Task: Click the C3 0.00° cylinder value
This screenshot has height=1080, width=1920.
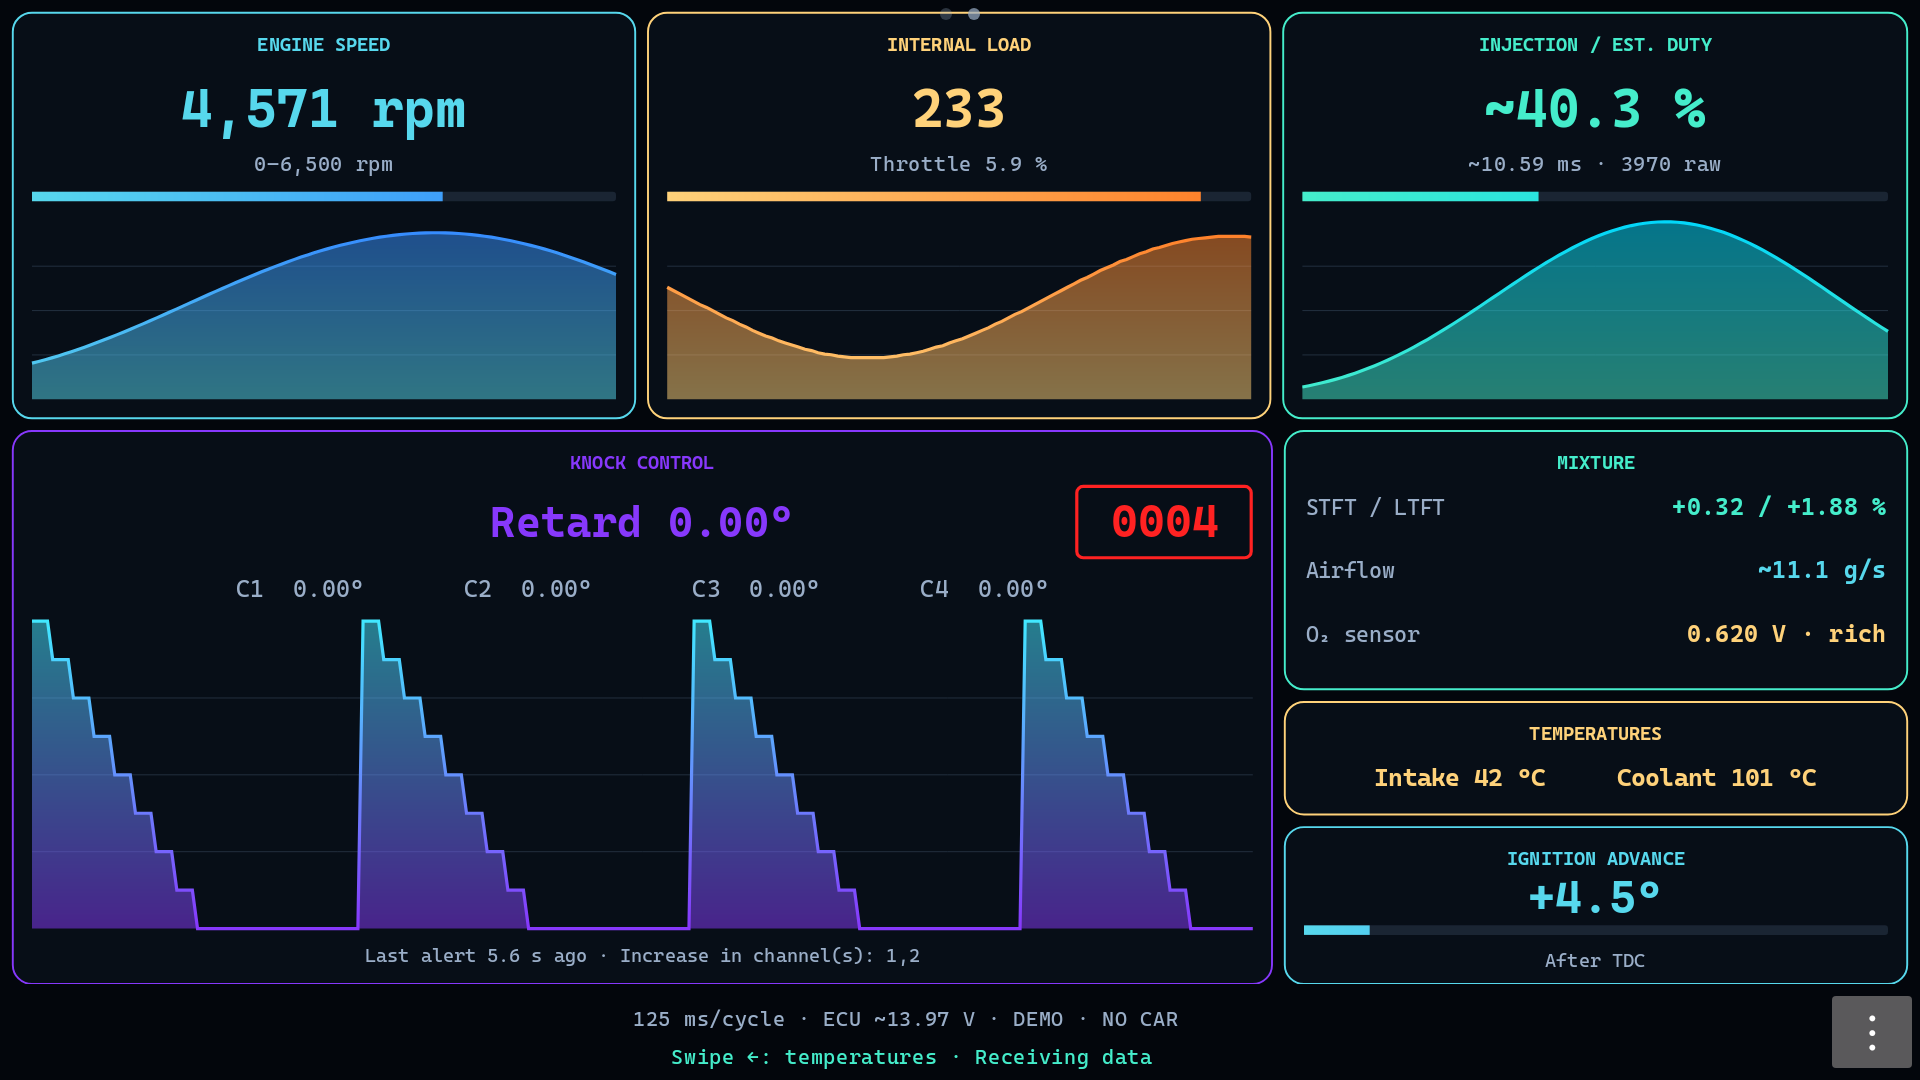Action: 755,589
